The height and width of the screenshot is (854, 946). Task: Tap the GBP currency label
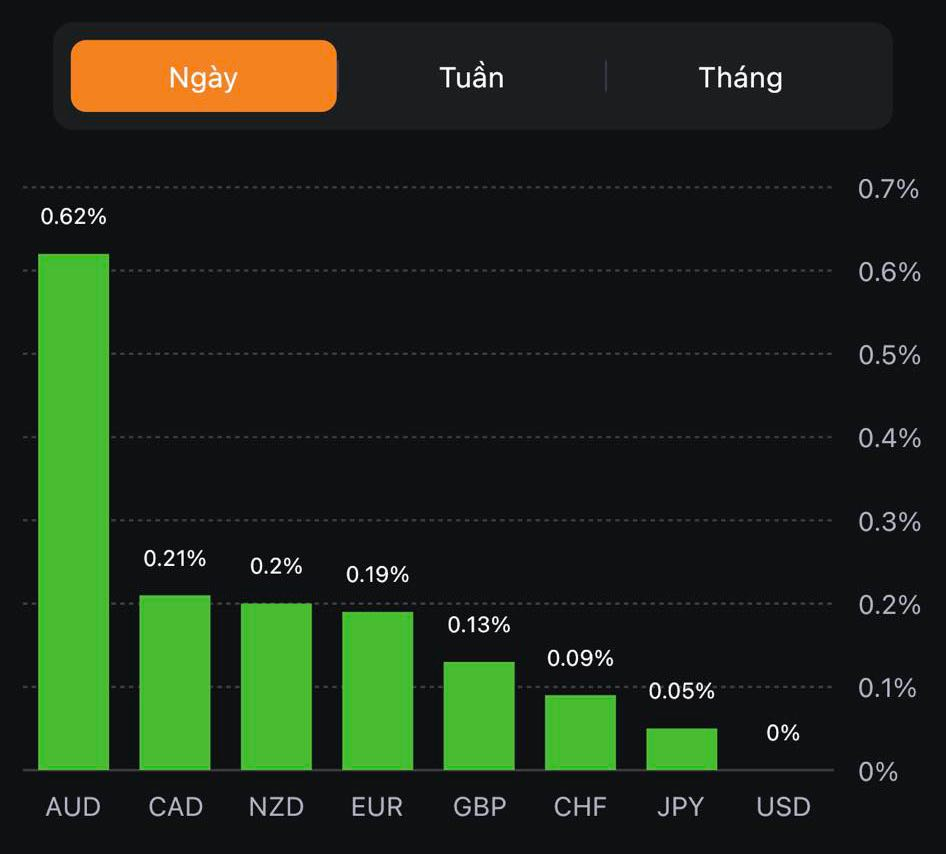[479, 807]
